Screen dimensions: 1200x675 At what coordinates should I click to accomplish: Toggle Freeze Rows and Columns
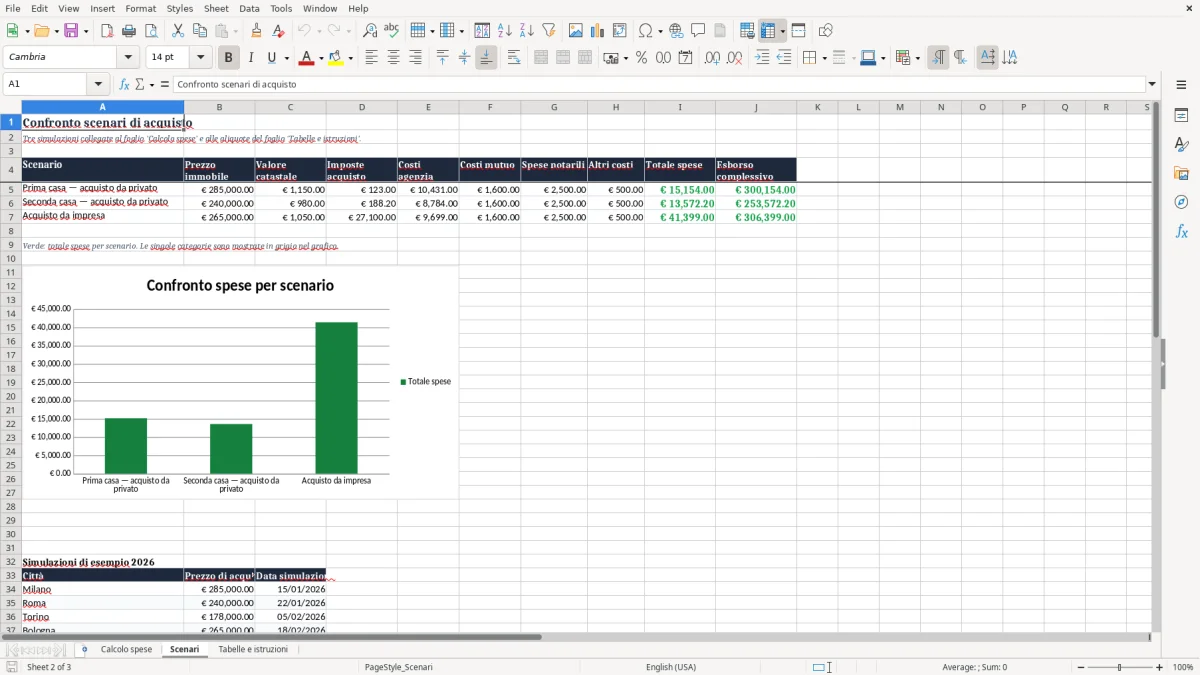pos(768,31)
